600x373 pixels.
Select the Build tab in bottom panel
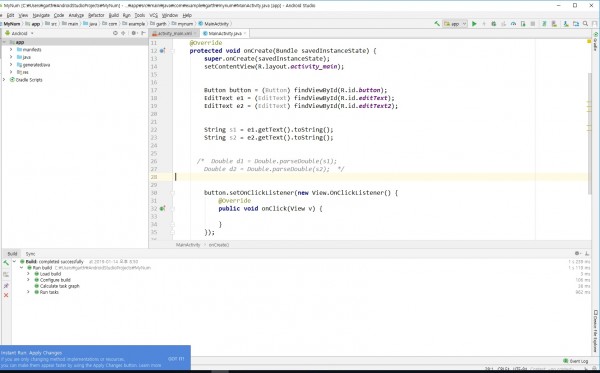12,254
